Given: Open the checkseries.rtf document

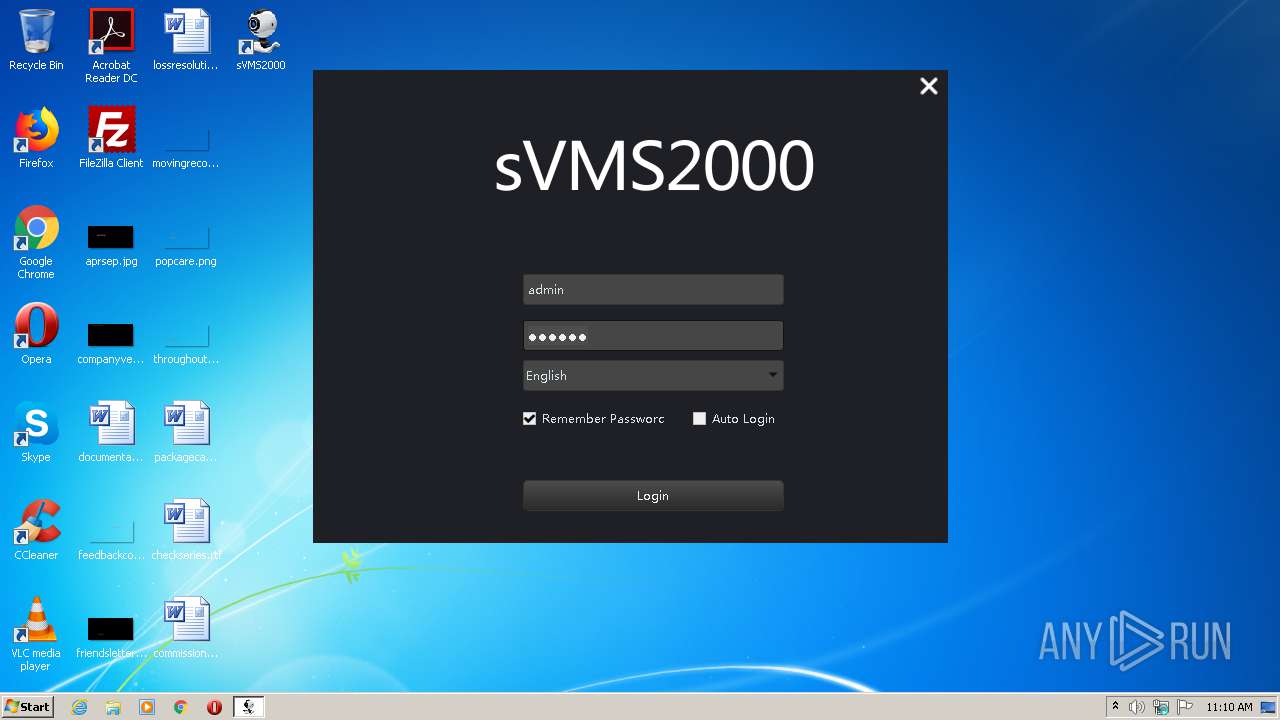Looking at the screenshot, I should [186, 530].
